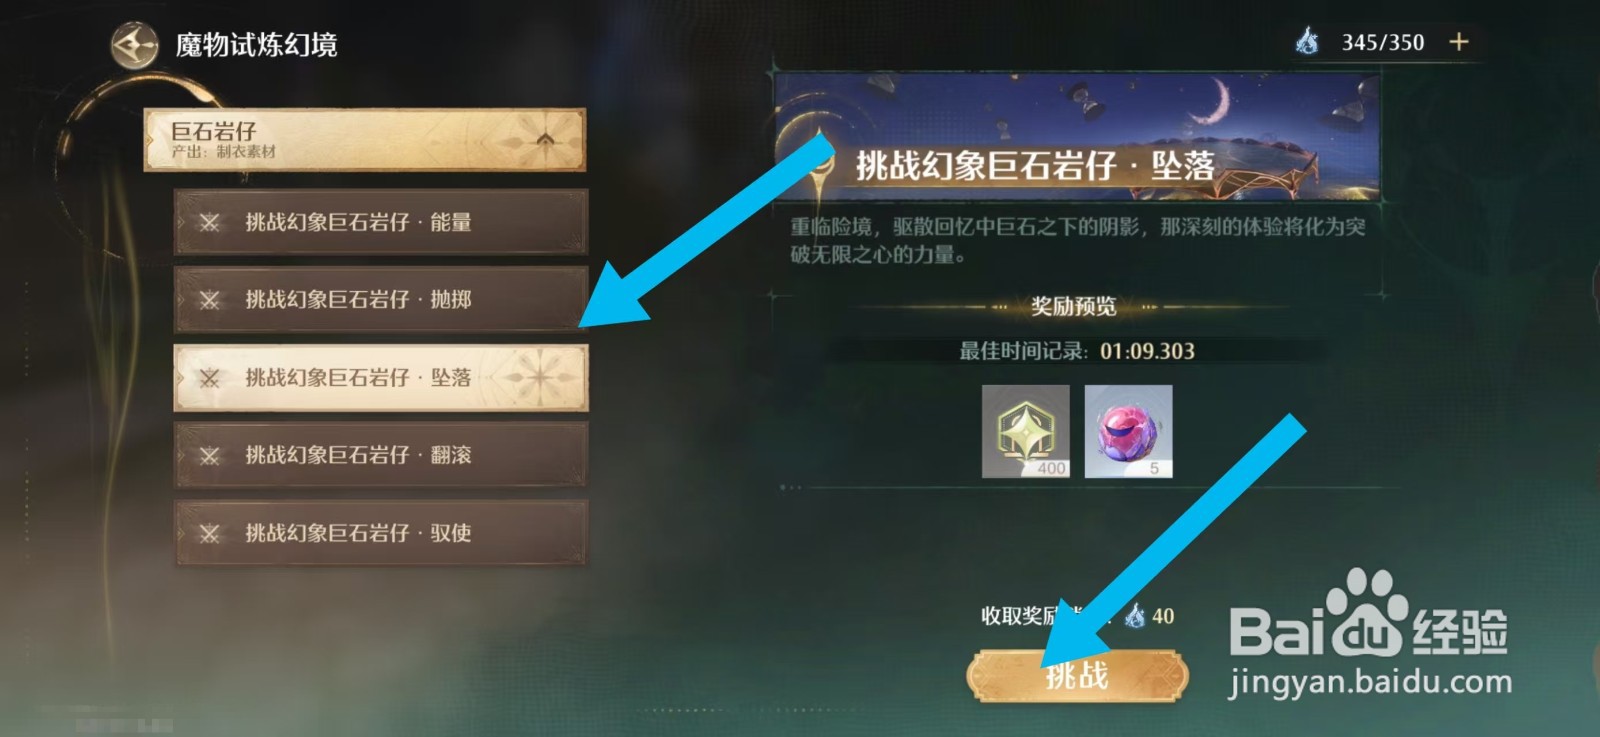Click the crossed swords icon on 驭使 entry
The height and width of the screenshot is (737, 1600).
pyautogui.click(x=209, y=534)
